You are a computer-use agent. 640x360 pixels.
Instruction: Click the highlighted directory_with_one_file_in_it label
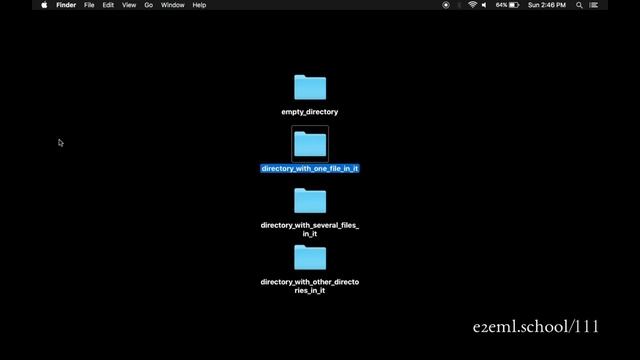click(x=310, y=169)
